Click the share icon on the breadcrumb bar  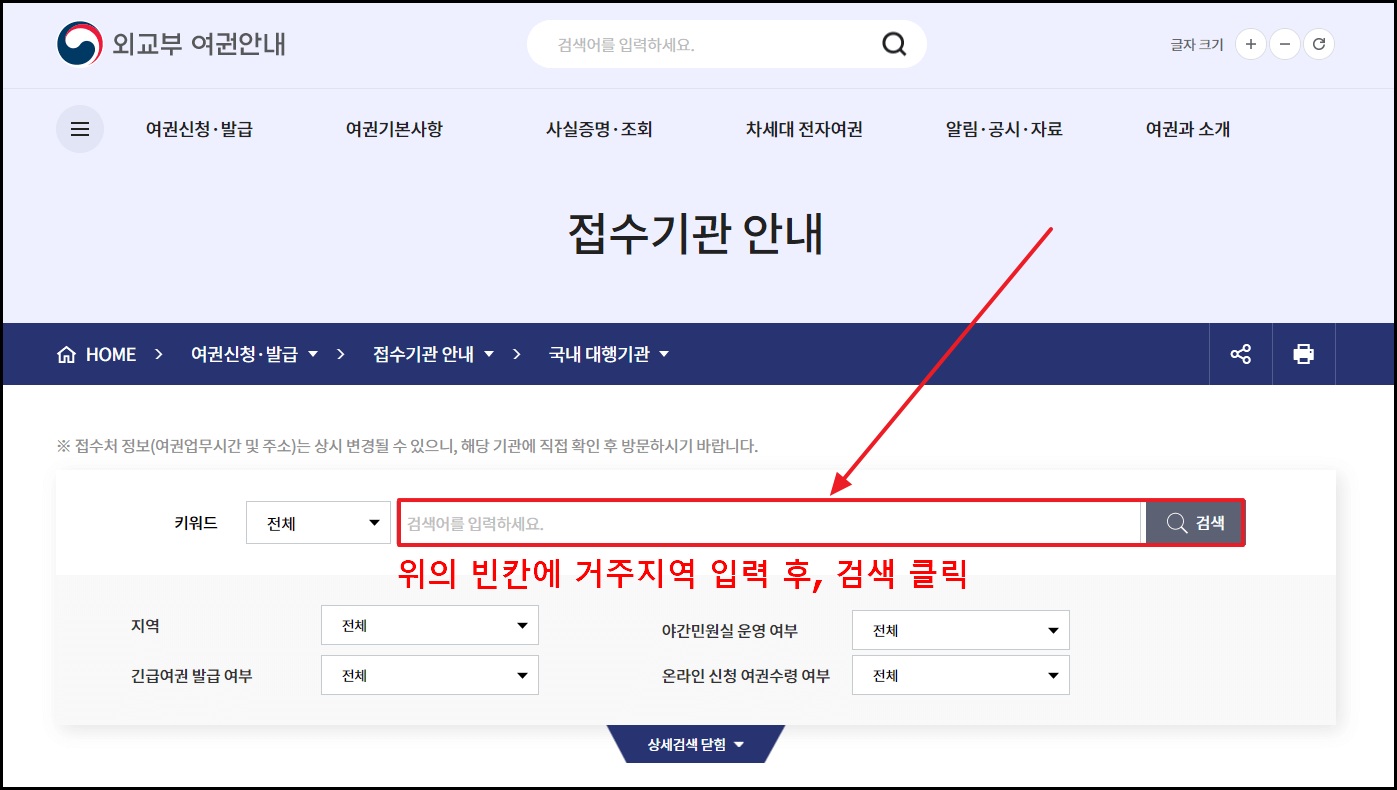pos(1240,354)
